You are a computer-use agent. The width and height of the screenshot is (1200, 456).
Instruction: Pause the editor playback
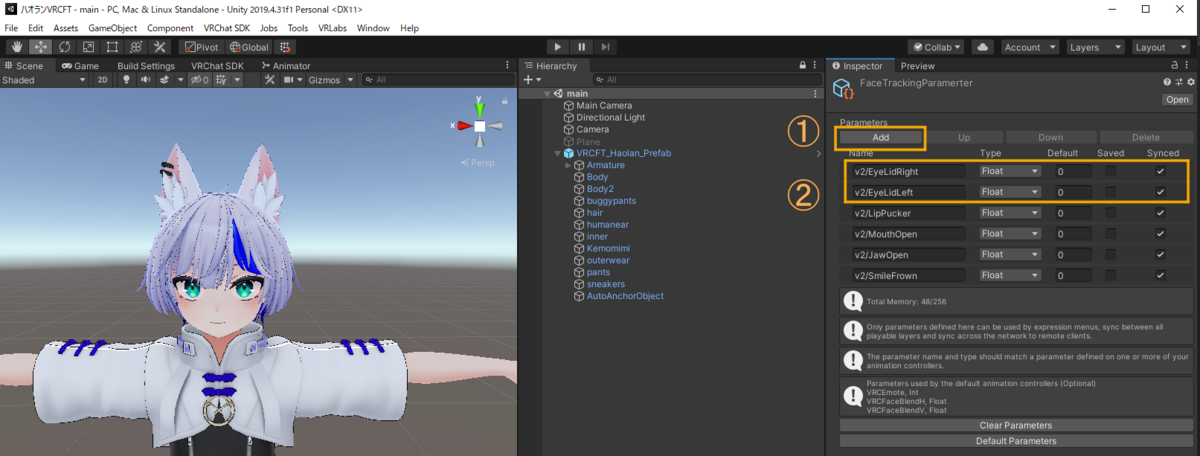pyautogui.click(x=582, y=47)
